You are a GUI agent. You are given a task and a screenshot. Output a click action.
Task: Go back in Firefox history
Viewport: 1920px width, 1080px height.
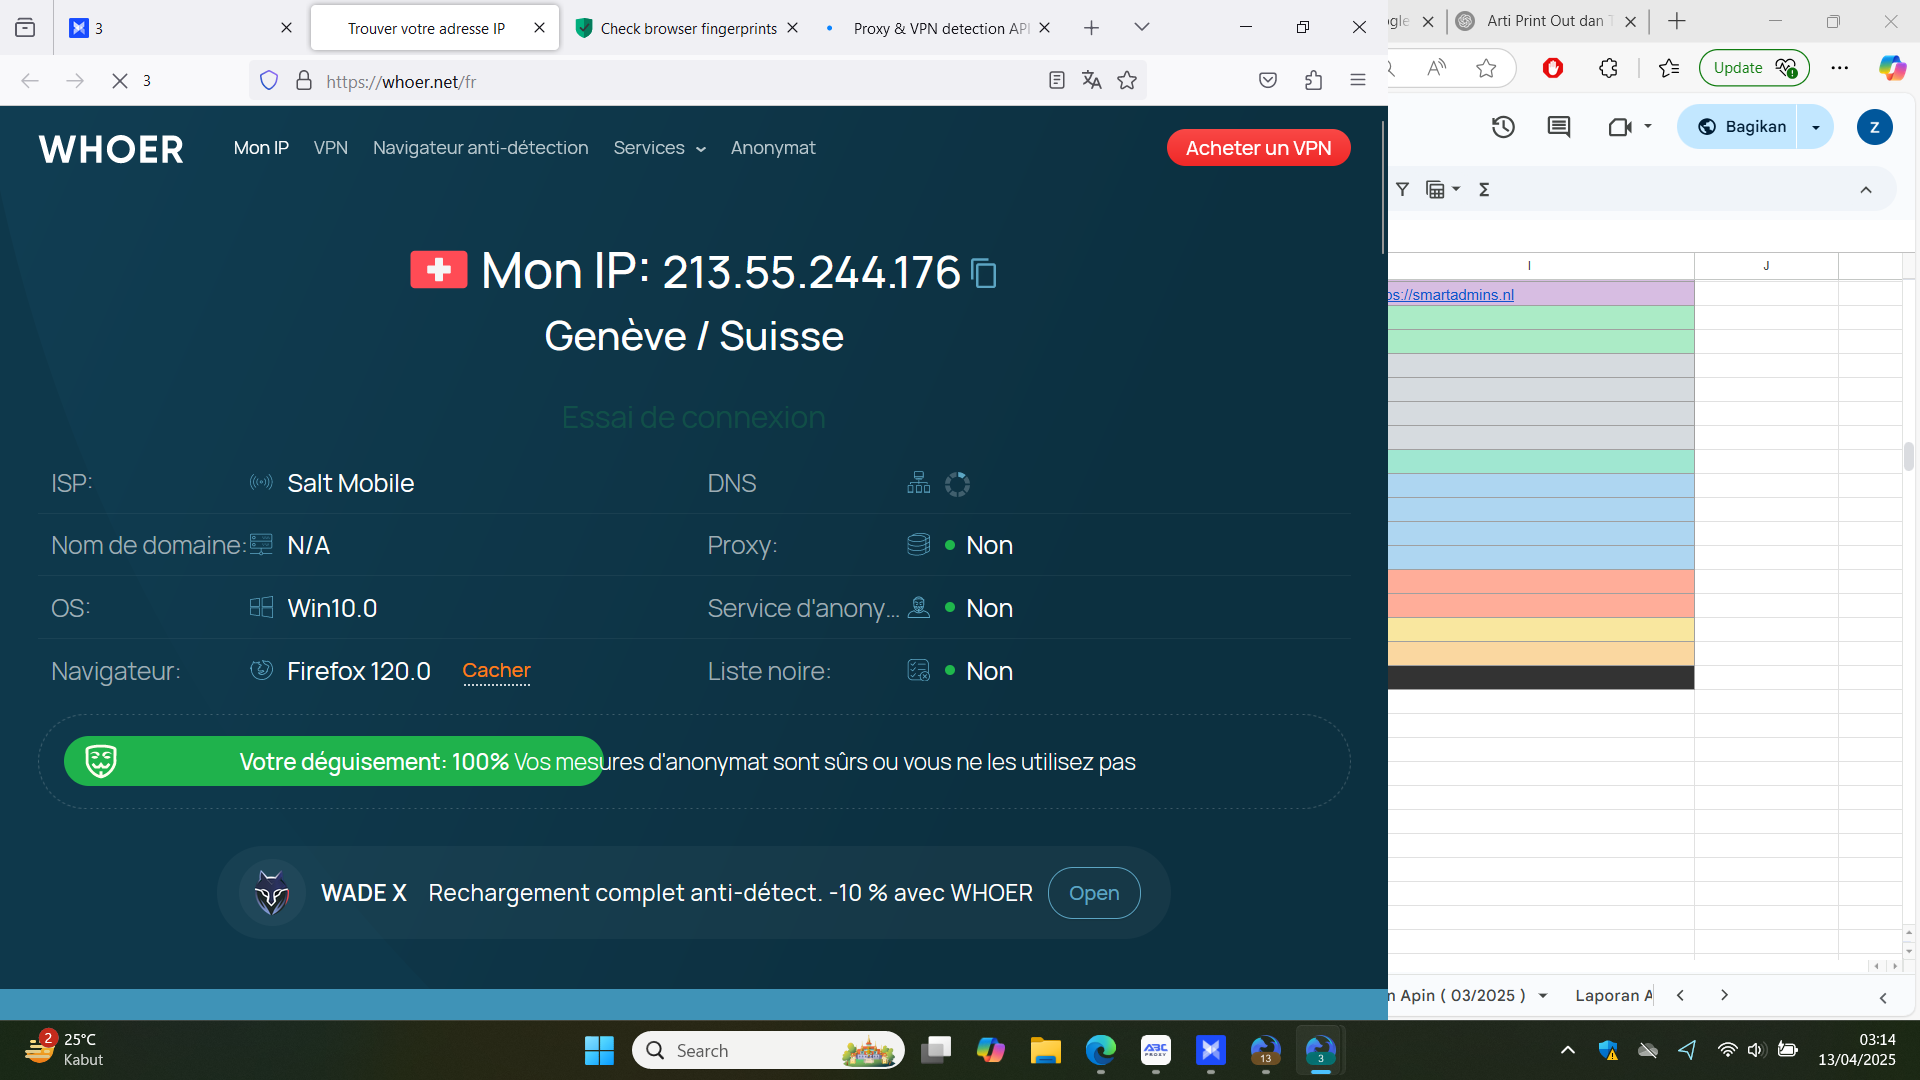pos(30,81)
